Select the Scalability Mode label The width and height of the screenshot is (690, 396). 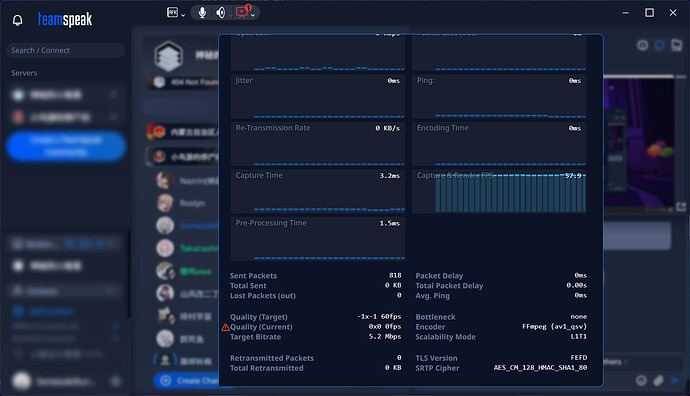coord(445,337)
